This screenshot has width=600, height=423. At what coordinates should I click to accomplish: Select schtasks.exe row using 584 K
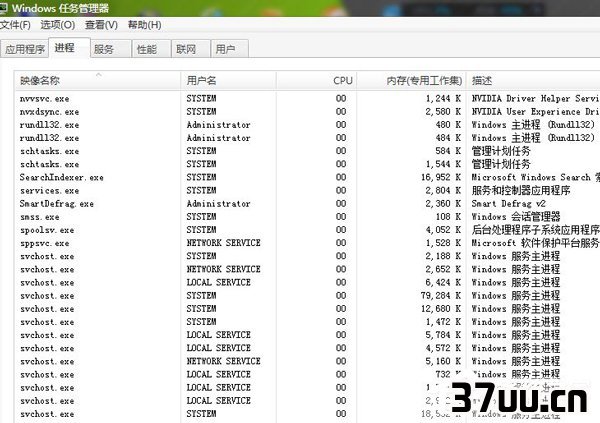(308, 151)
